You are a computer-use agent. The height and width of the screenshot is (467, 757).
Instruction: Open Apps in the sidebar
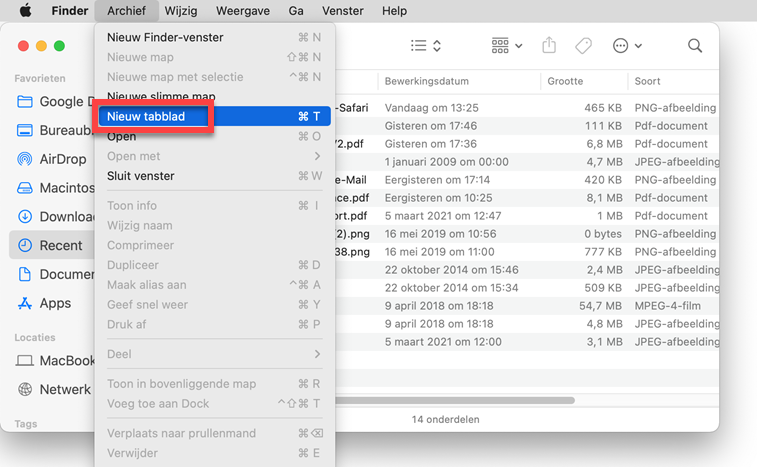pyautogui.click(x=52, y=303)
